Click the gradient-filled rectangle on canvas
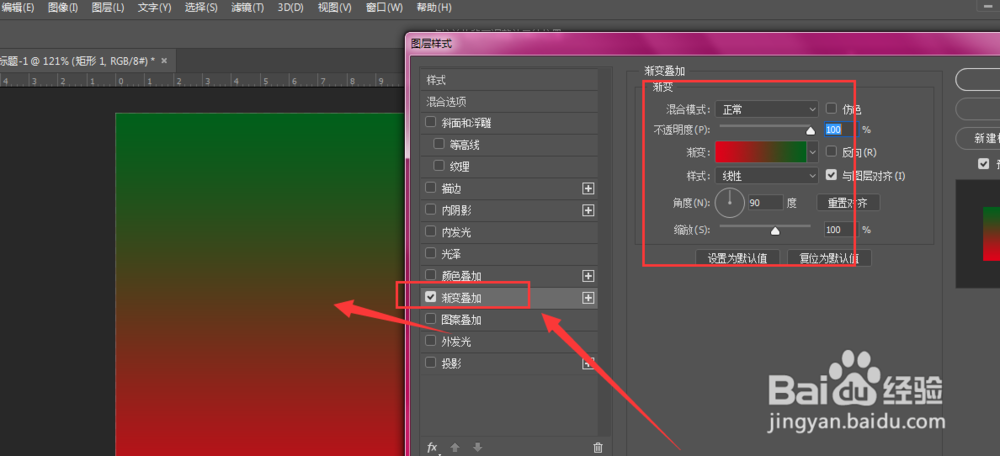This screenshot has width=1000, height=456. pos(260,284)
